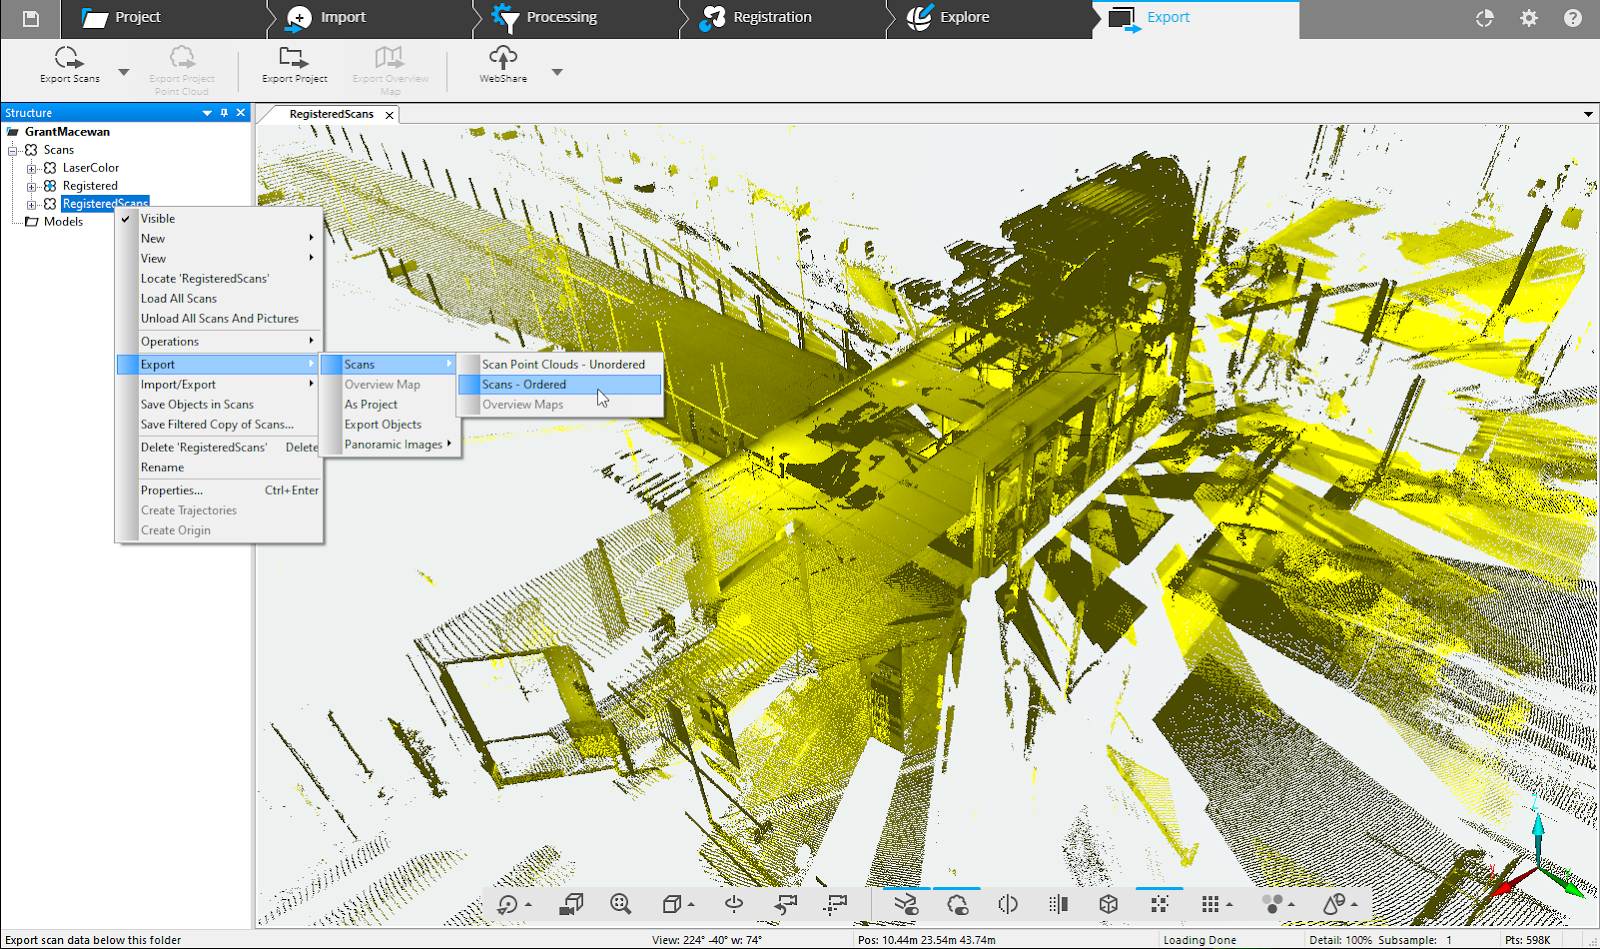
Task: Open view tab list dropdown arrow
Action: [1588, 114]
